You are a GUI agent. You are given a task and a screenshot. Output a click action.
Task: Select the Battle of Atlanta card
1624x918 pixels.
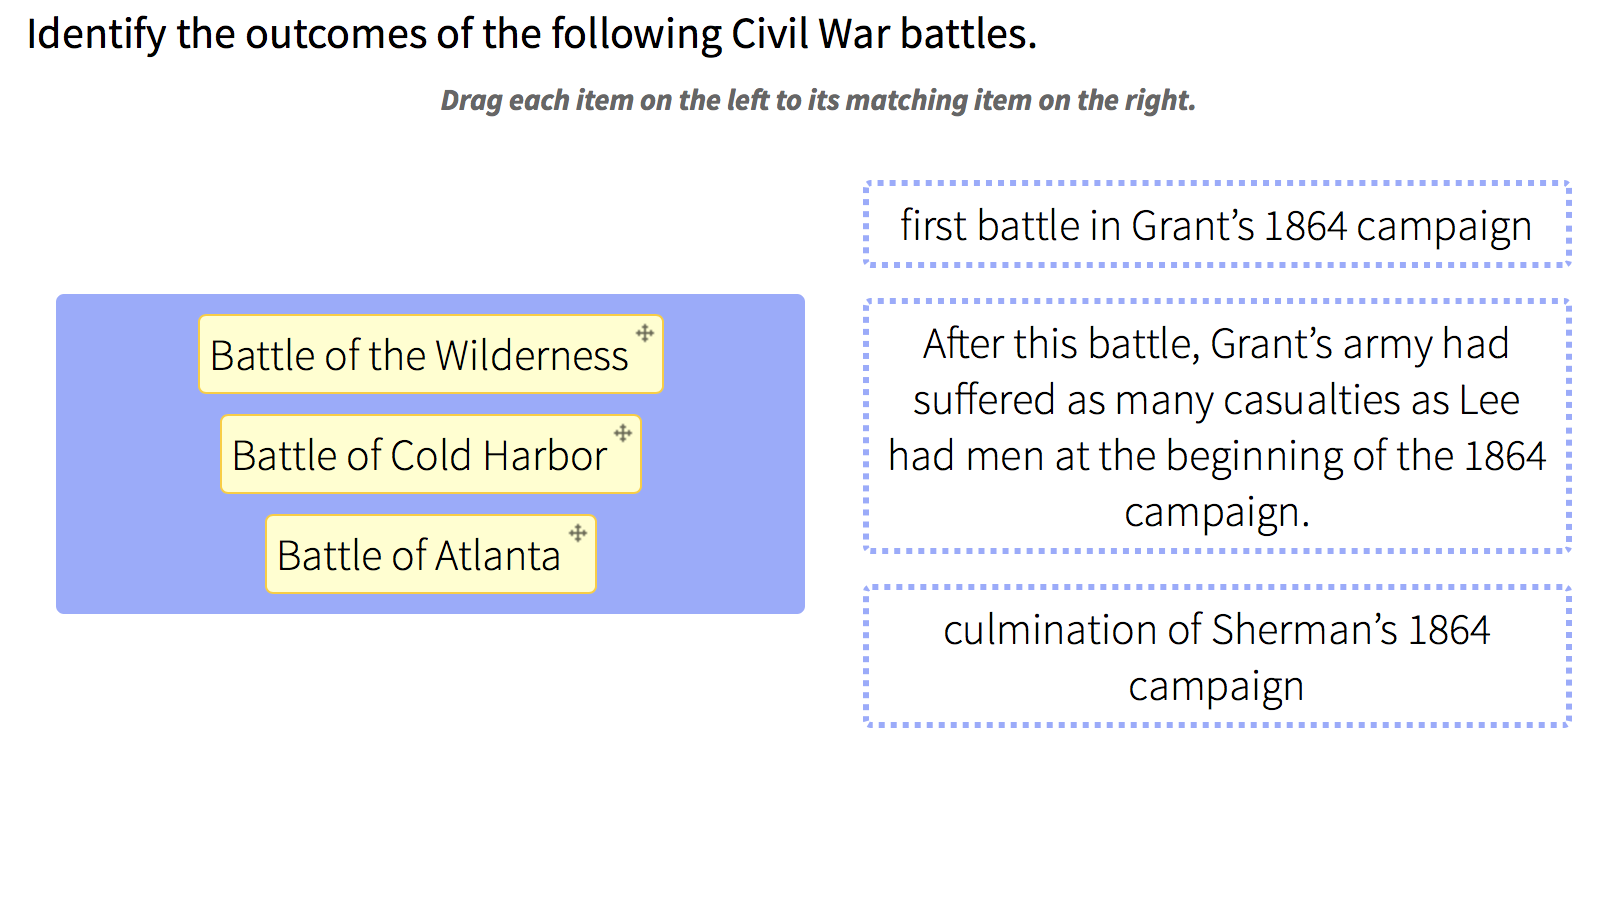click(x=431, y=554)
